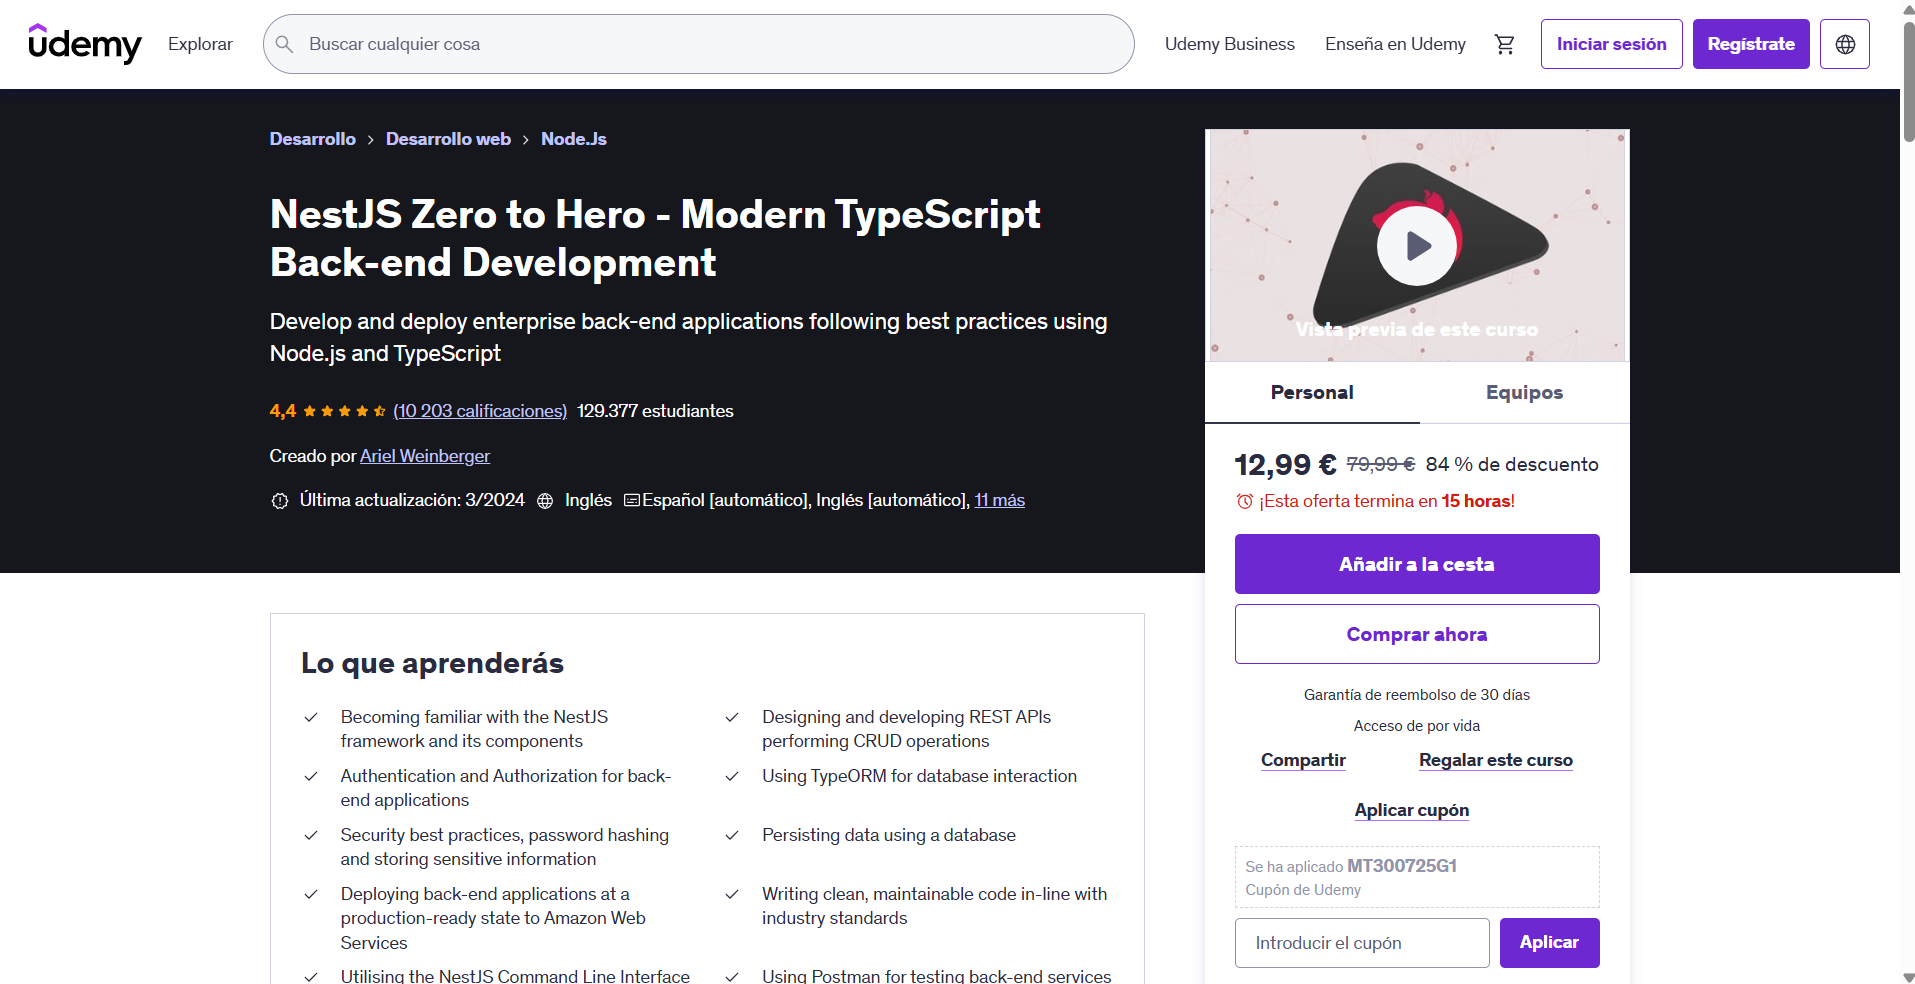
Task: Open the Desarrollo web breadcrumb
Action: (x=447, y=139)
